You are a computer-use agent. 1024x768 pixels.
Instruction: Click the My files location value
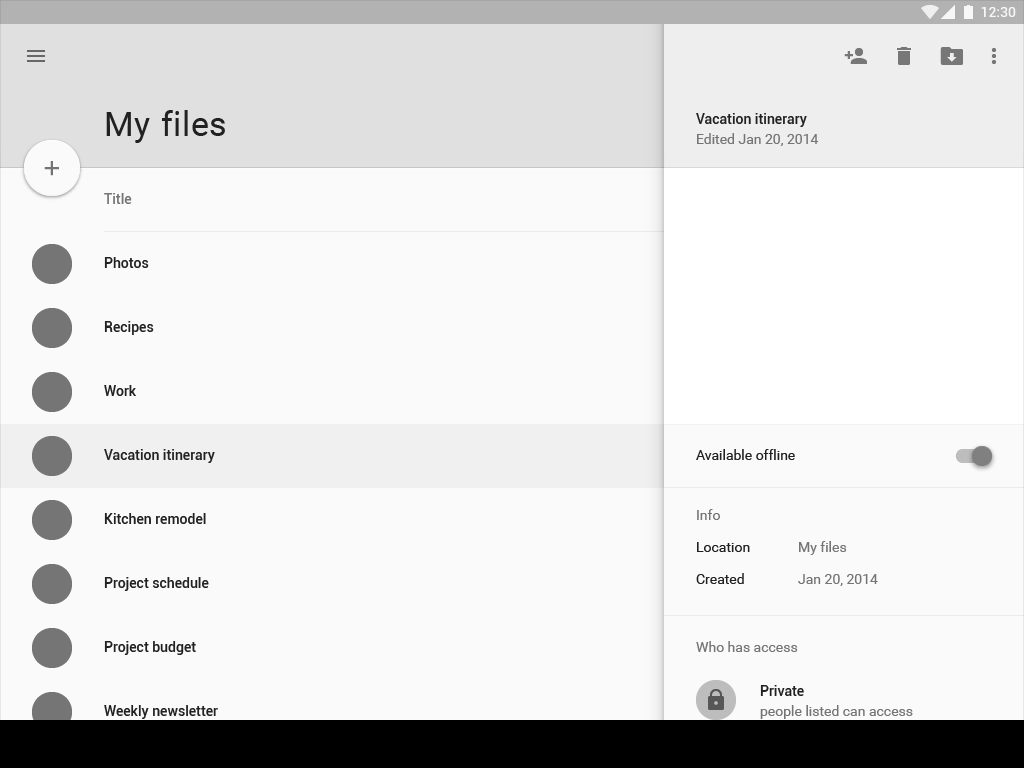coord(822,547)
